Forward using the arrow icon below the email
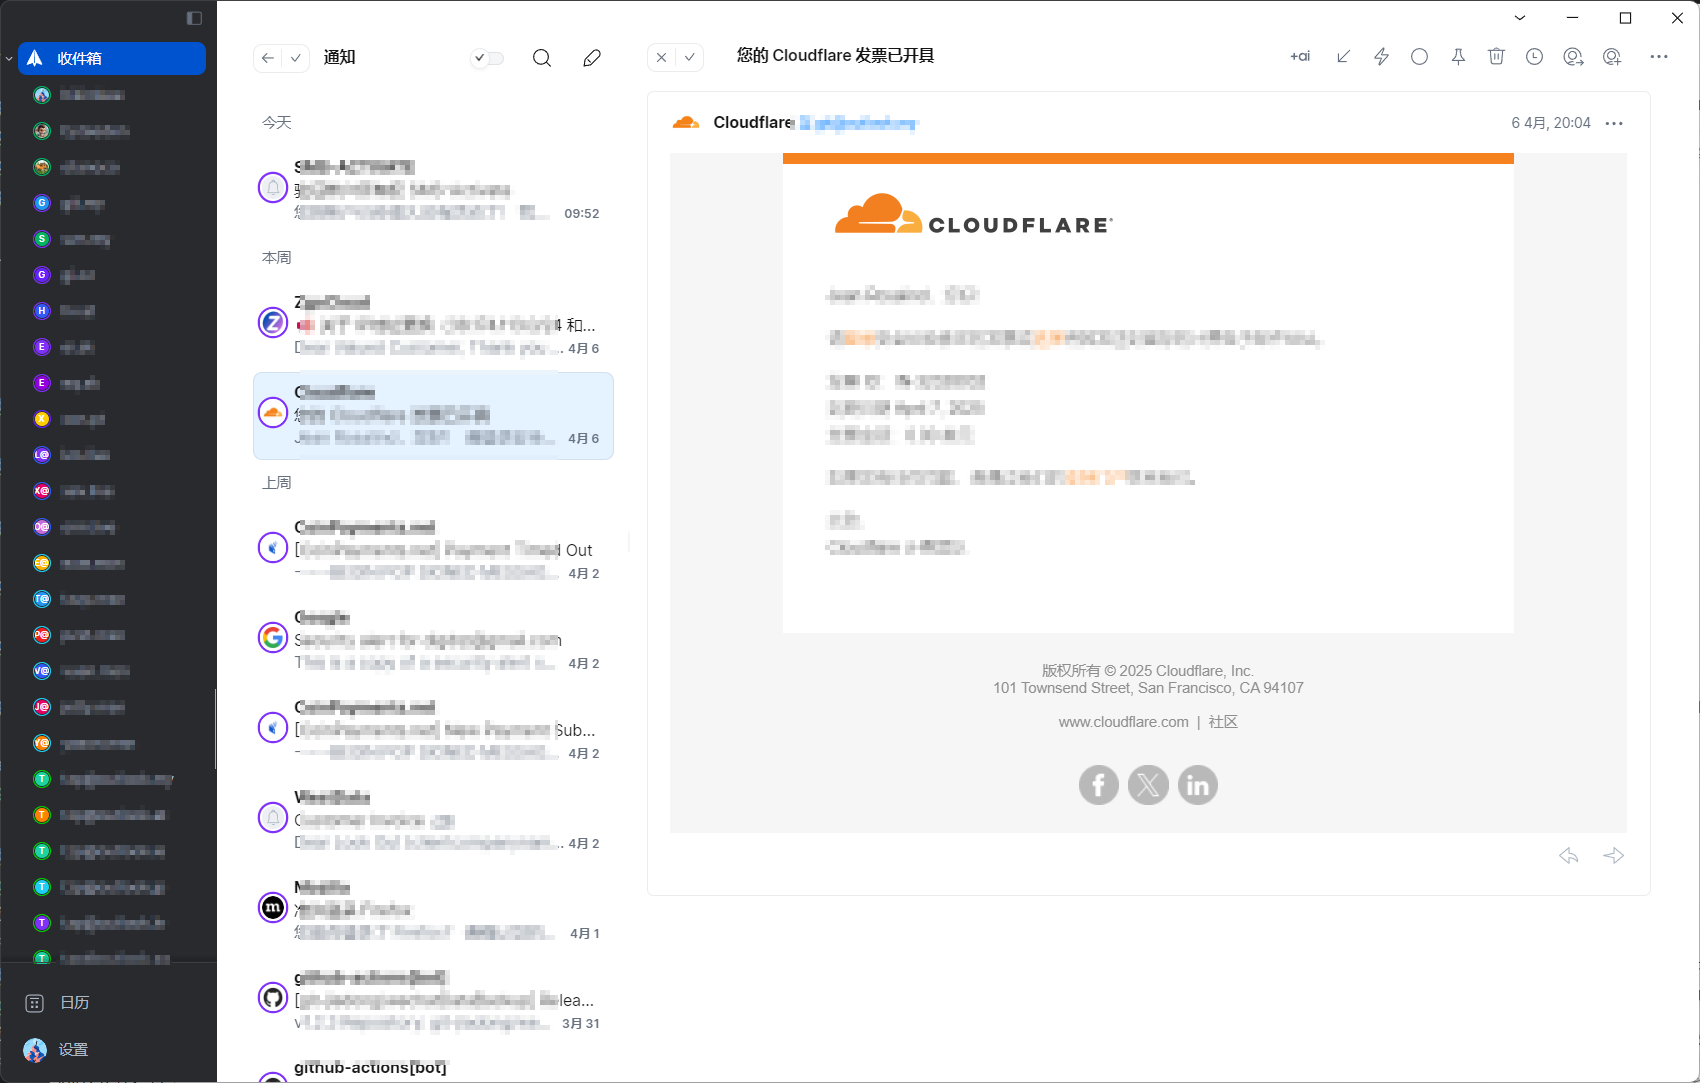 click(x=1614, y=856)
